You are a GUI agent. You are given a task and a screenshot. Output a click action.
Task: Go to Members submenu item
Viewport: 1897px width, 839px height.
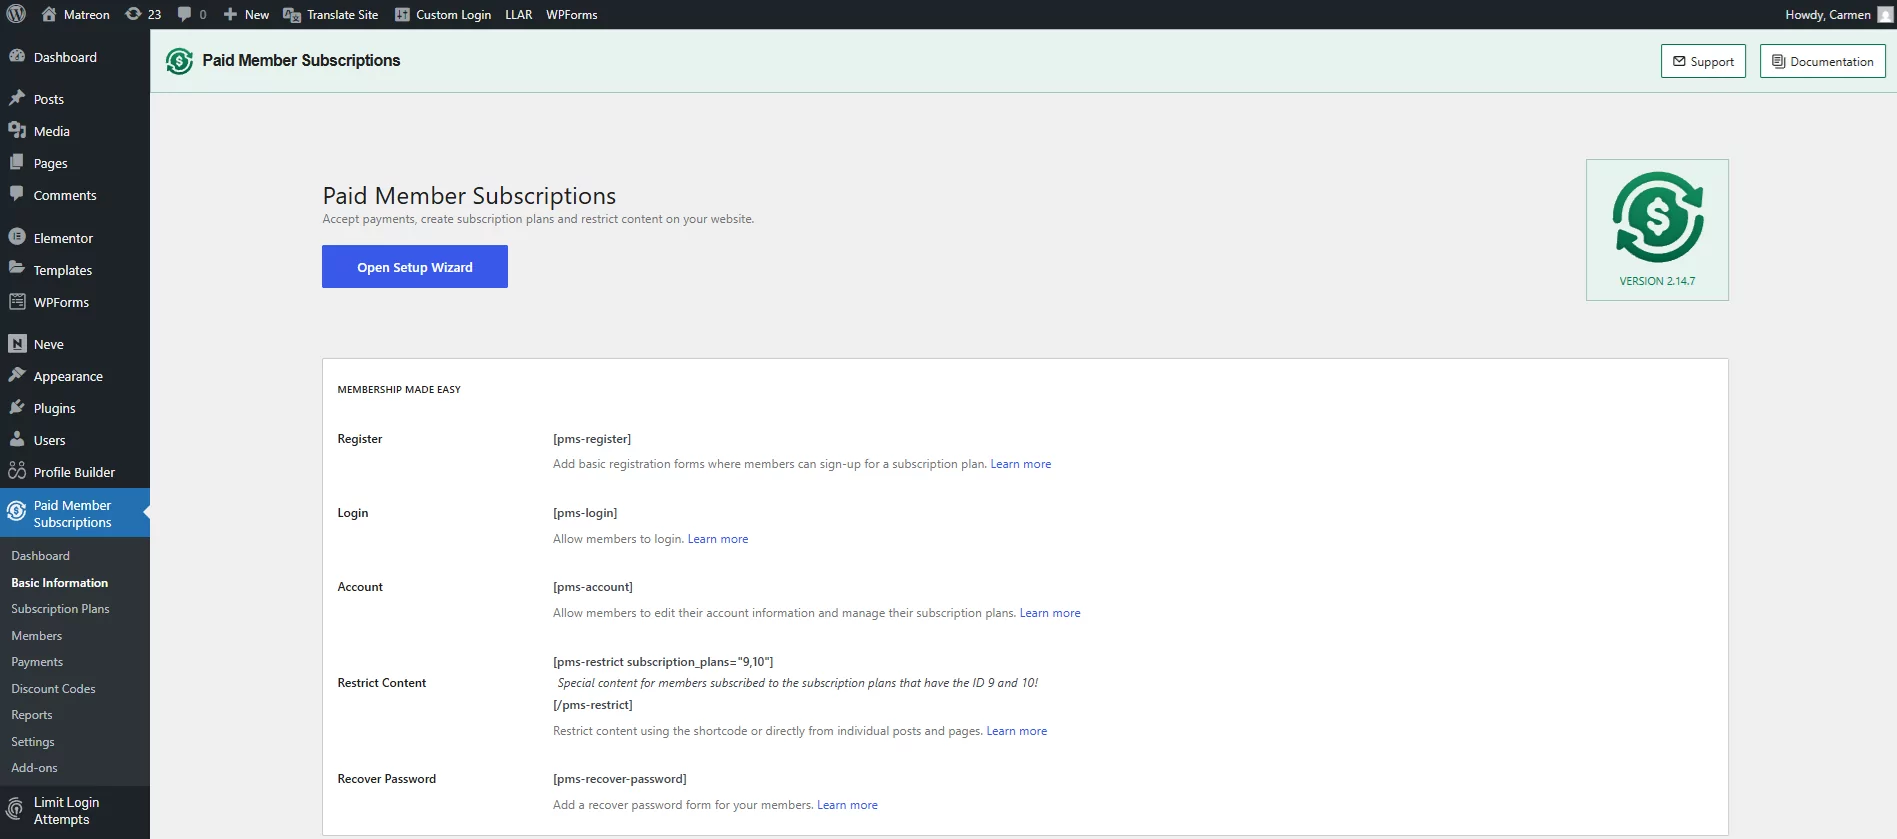[x=36, y=635]
